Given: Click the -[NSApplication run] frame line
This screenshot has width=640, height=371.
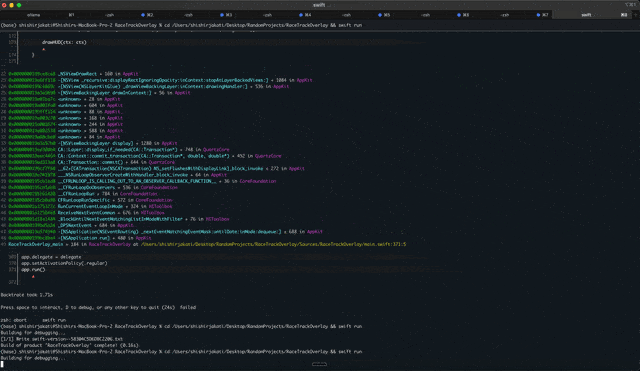Looking at the screenshot, I should pos(76,238).
